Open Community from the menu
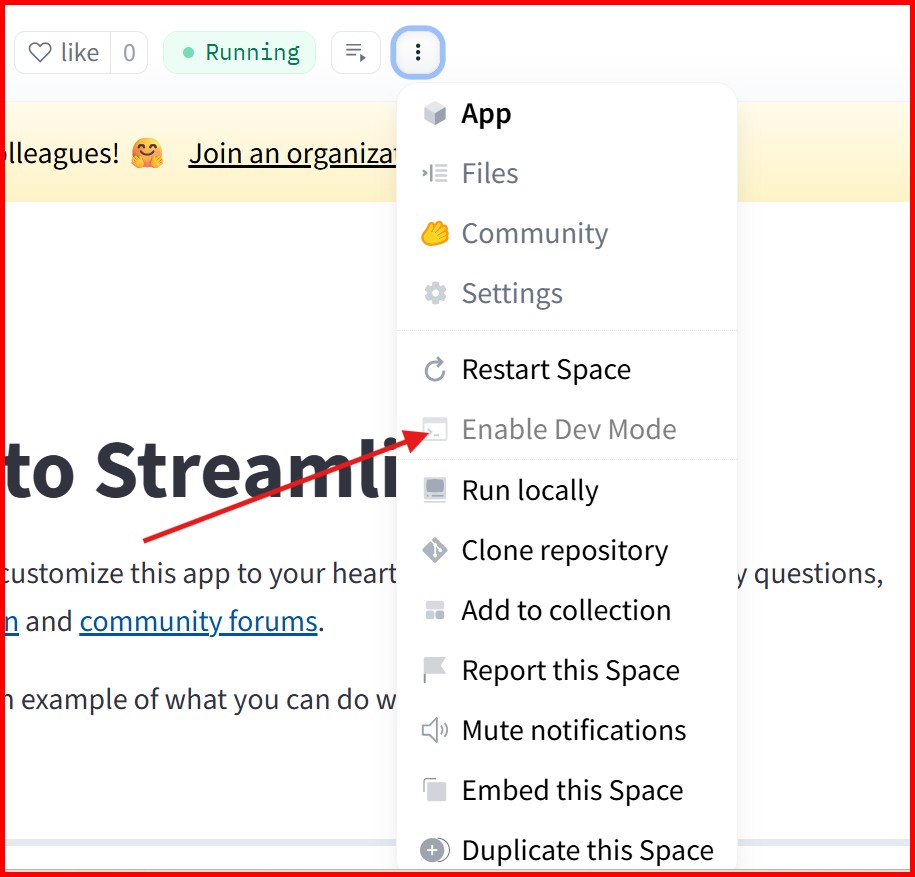This screenshot has height=877, width=915. (x=567, y=233)
